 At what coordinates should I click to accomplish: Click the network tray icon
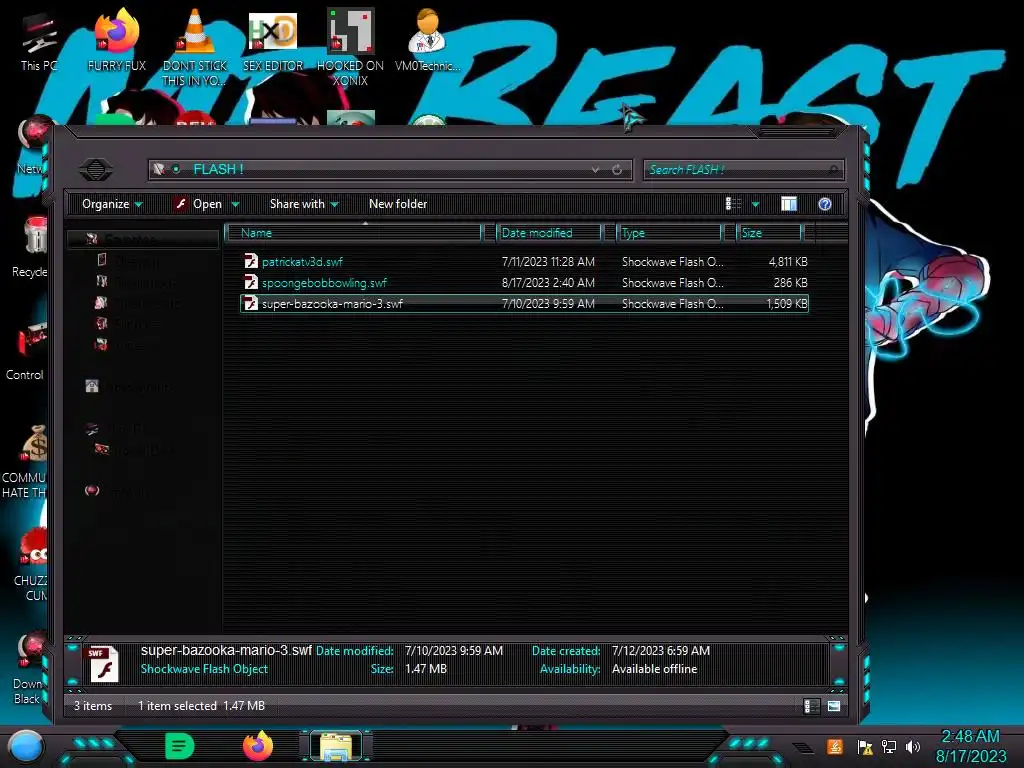click(888, 746)
